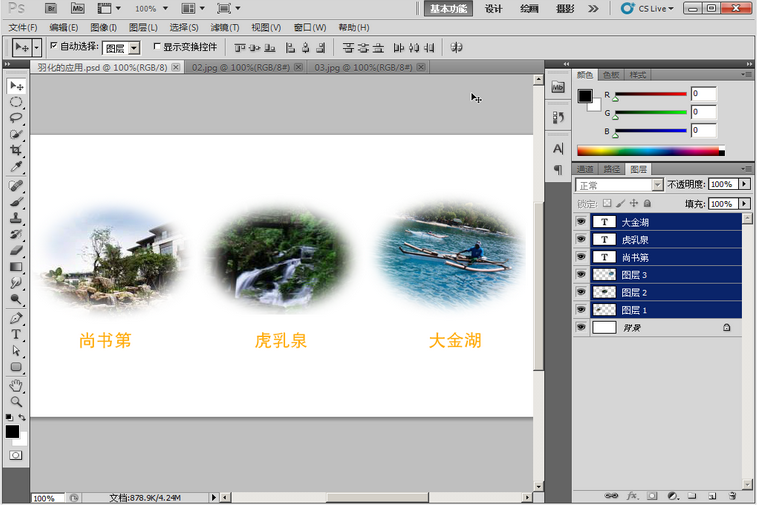Viewport: 757px width, 505px height.
Task: Select the Eyedropper tool
Action: pos(16,167)
